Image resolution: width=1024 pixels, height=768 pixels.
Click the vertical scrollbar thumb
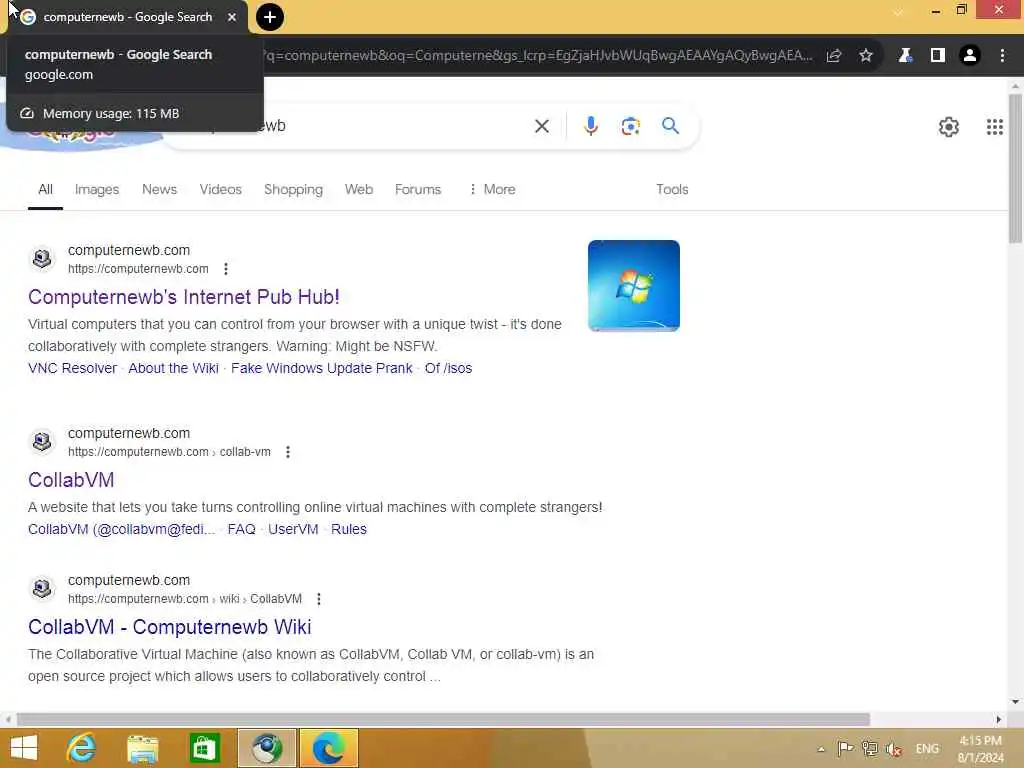[1015, 168]
